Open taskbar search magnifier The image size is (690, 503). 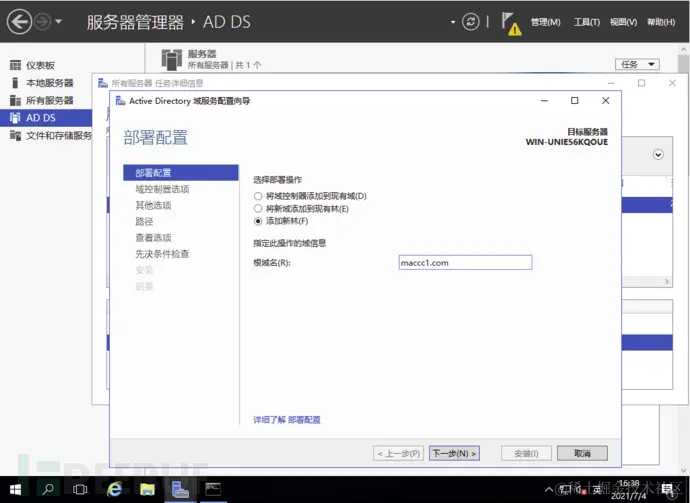(48, 489)
